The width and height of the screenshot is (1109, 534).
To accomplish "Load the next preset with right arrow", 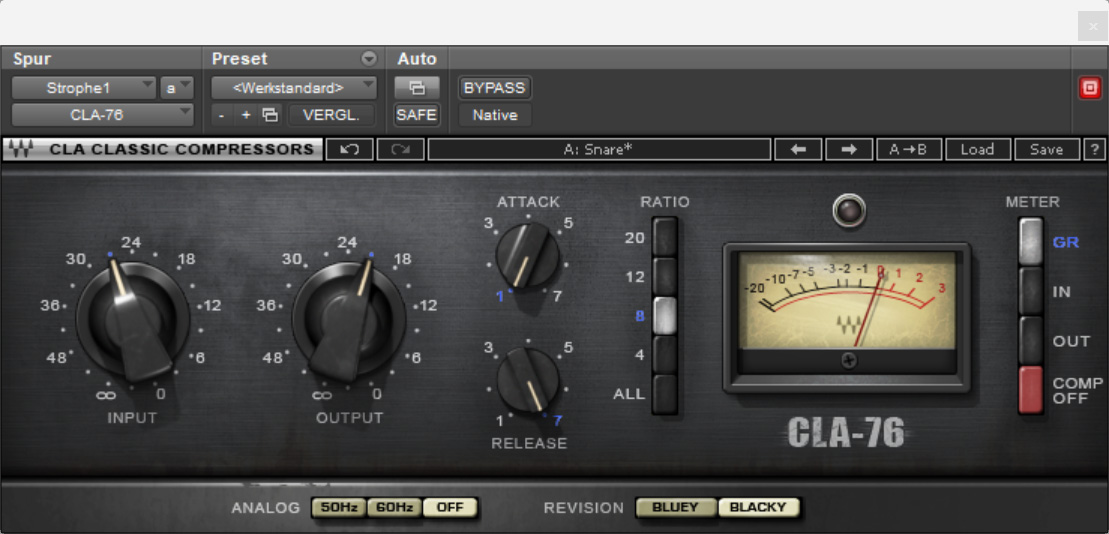I will (849, 150).
